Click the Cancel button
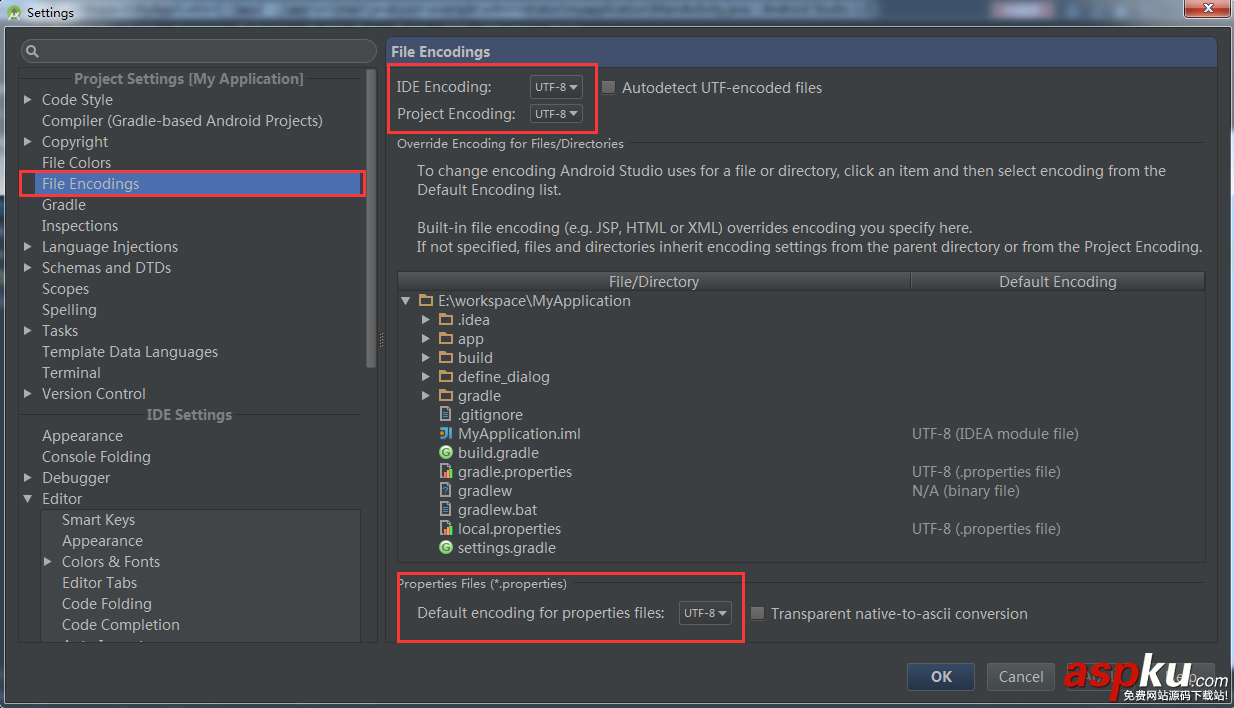1234x708 pixels. pos(1020,676)
